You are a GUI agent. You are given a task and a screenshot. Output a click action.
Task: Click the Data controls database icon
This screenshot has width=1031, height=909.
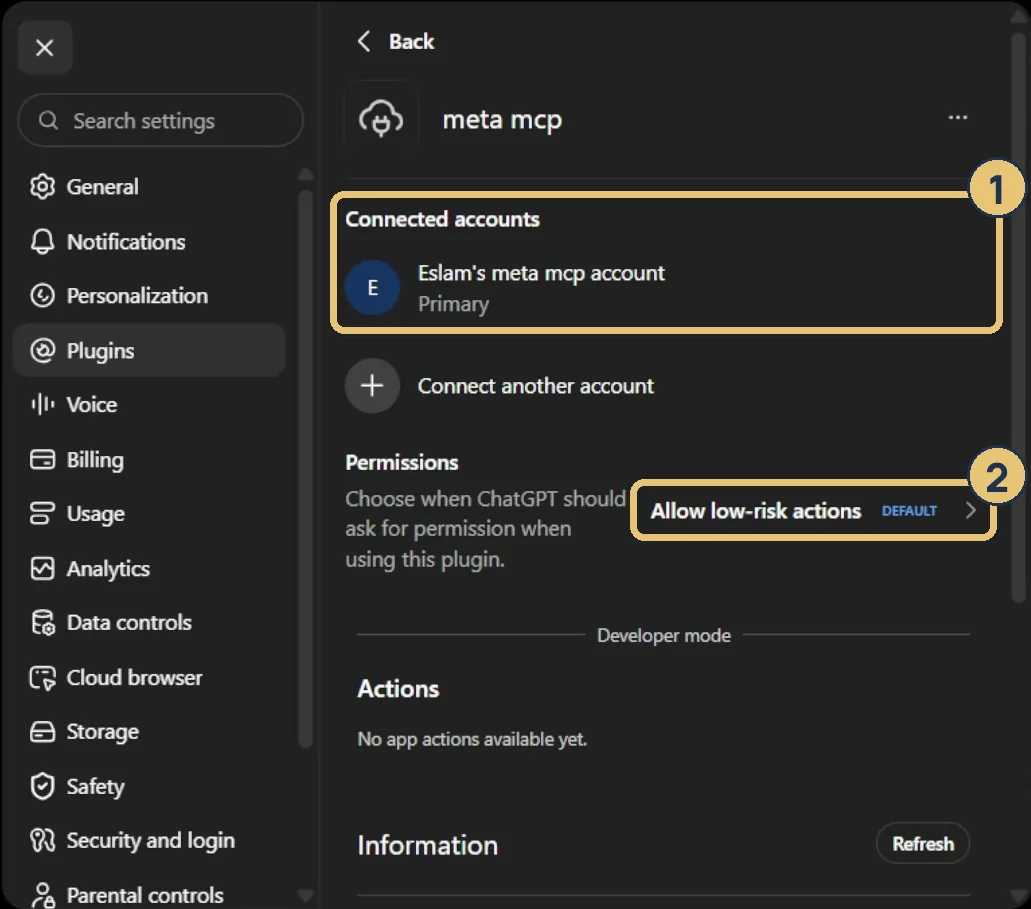coord(43,622)
